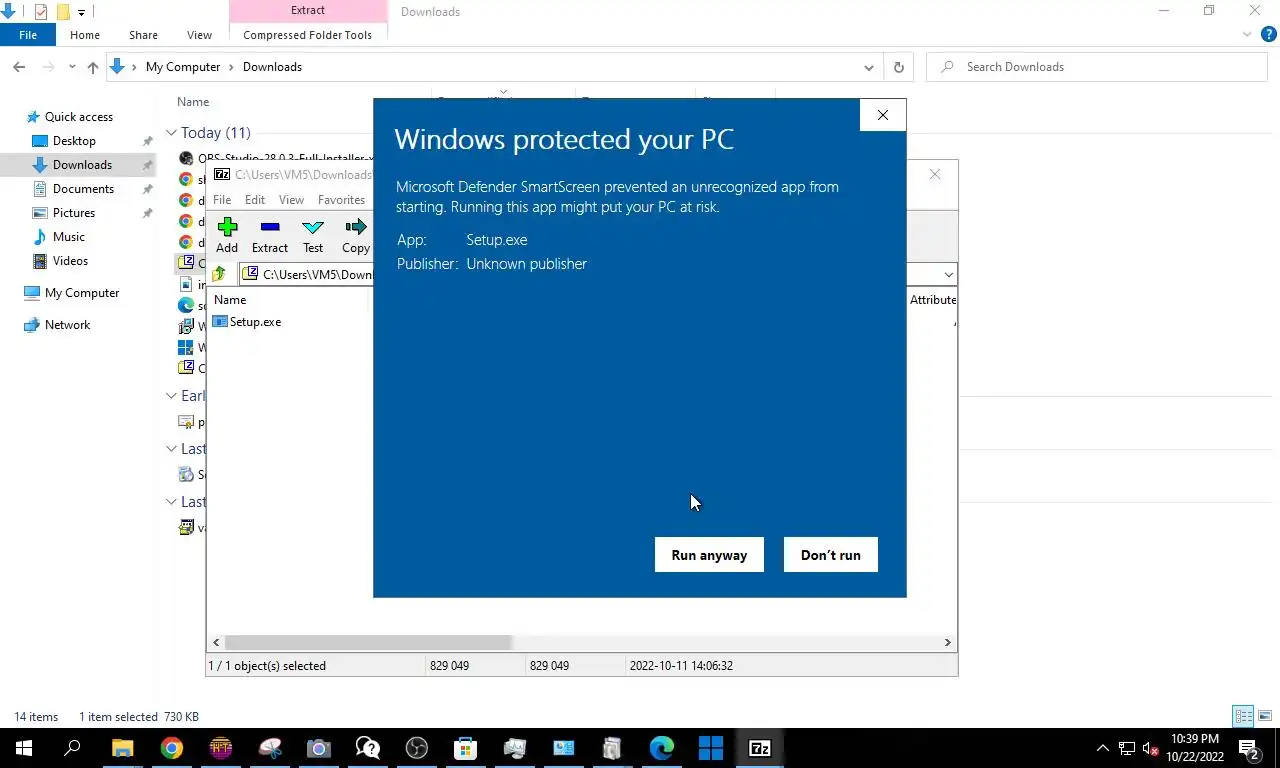Click Don't run in SmartScreen dialog
Viewport: 1280px width, 768px height.
[x=830, y=555]
